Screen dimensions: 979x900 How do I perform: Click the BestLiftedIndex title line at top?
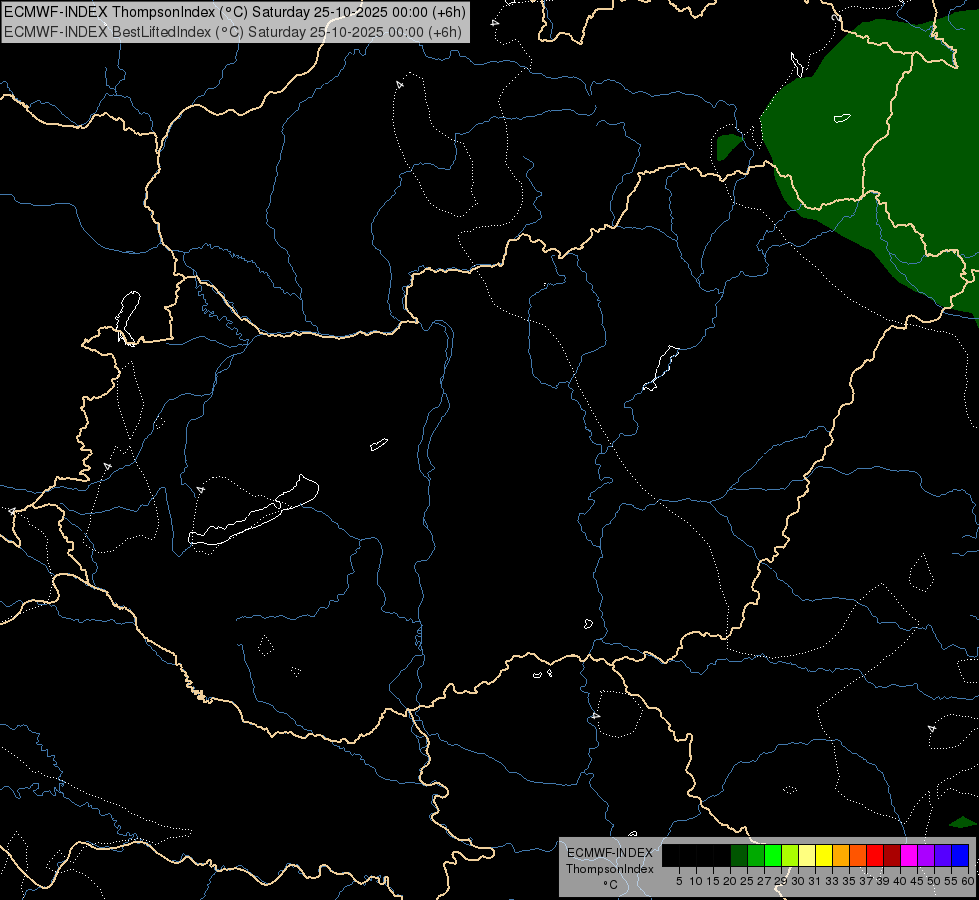[x=232, y=32]
